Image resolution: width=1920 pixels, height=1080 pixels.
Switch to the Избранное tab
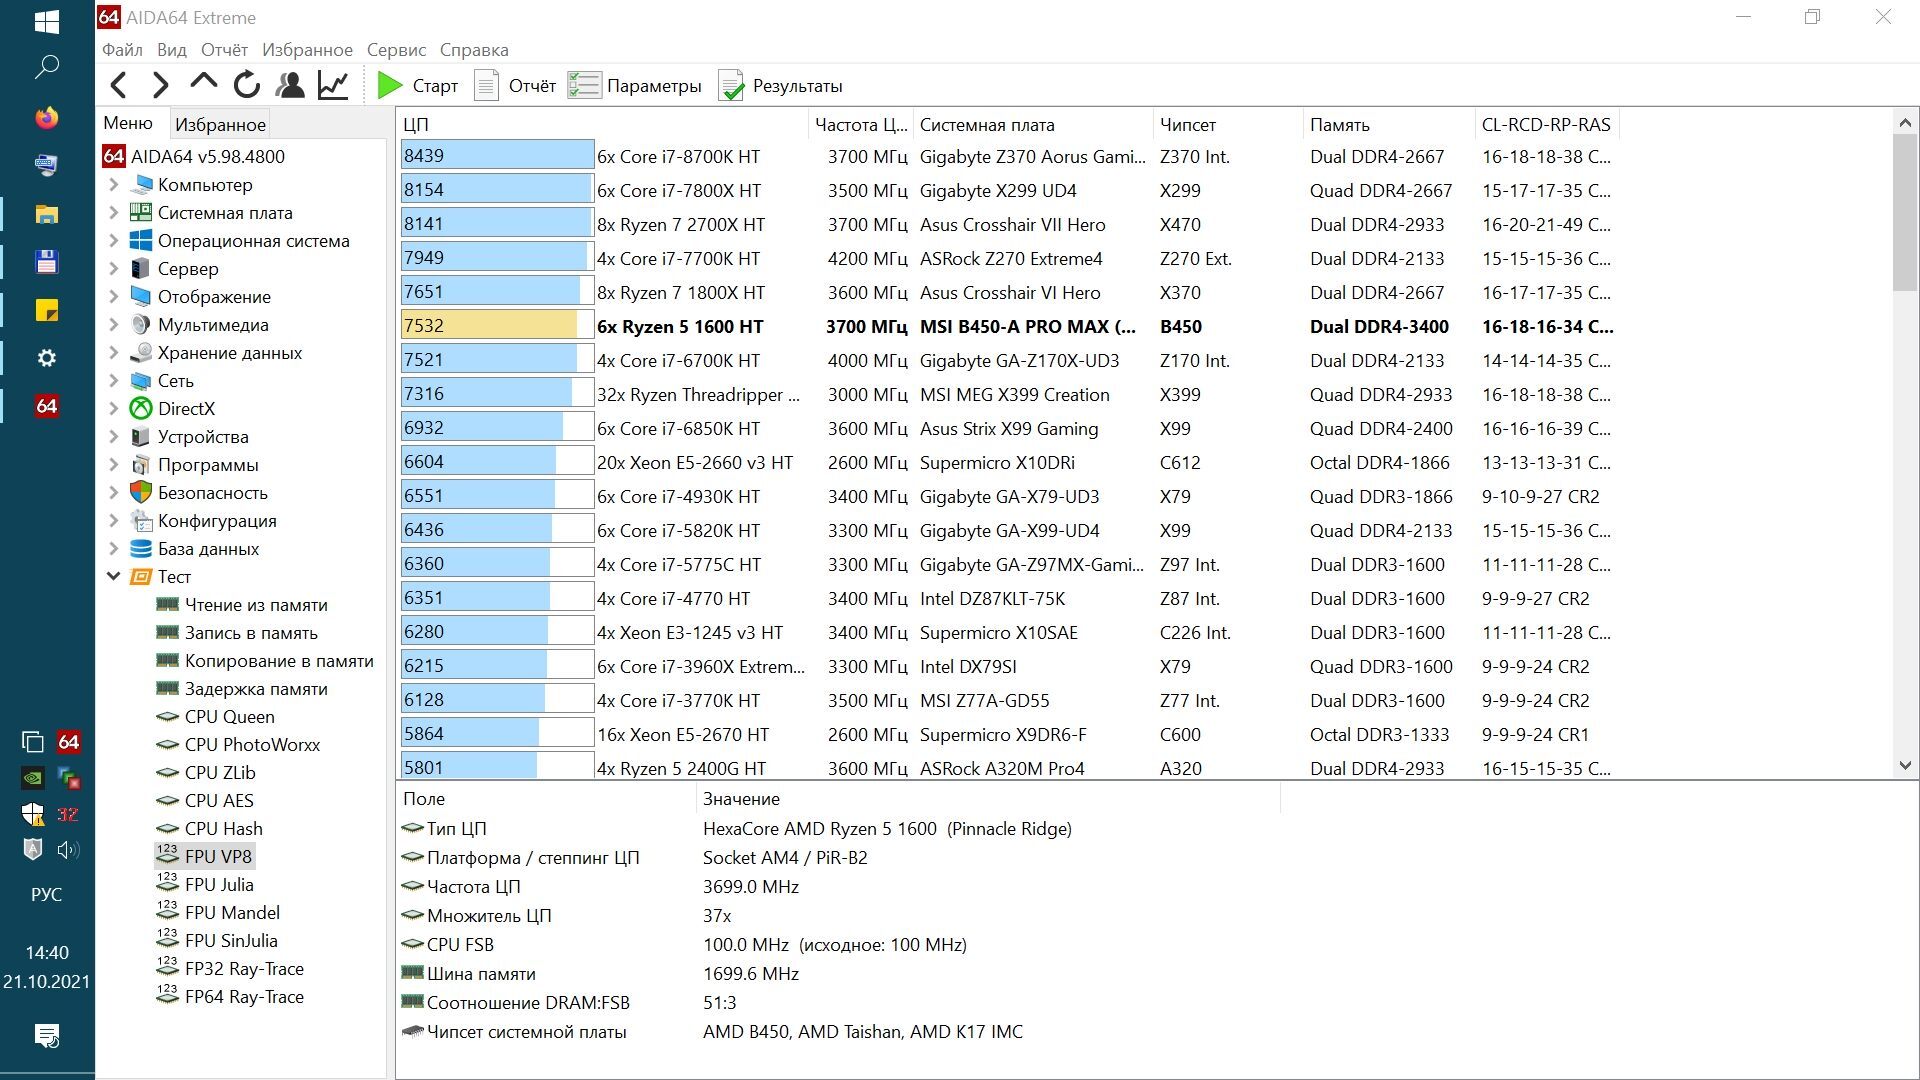click(x=220, y=125)
